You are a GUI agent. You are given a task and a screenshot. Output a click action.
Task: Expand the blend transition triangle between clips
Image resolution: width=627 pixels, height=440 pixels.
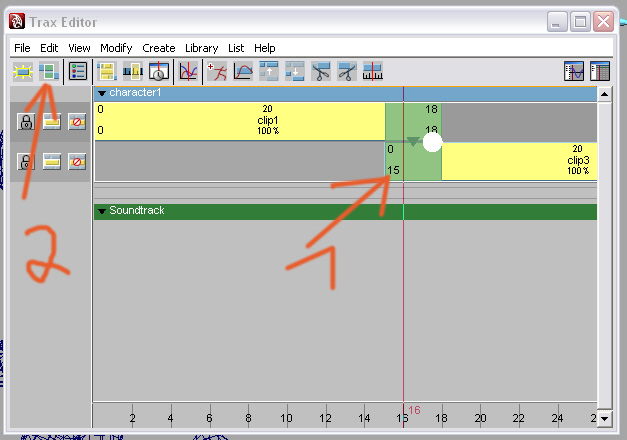413,142
